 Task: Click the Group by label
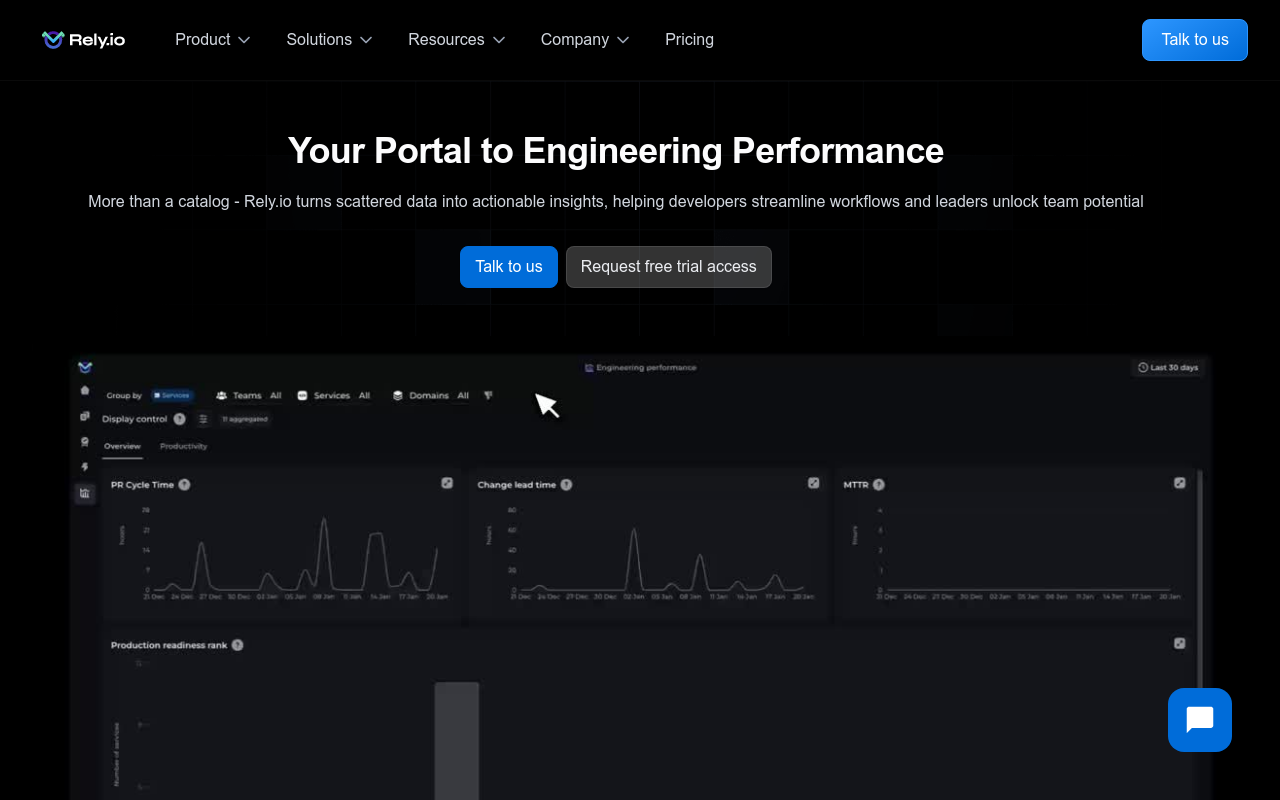124,396
